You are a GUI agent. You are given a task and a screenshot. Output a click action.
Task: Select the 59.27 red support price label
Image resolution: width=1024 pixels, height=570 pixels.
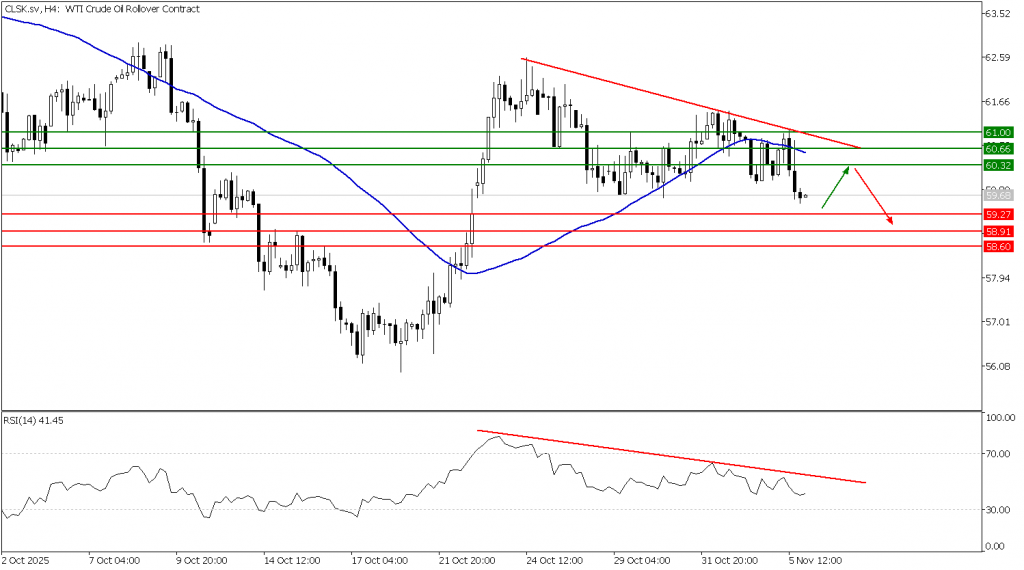(998, 214)
